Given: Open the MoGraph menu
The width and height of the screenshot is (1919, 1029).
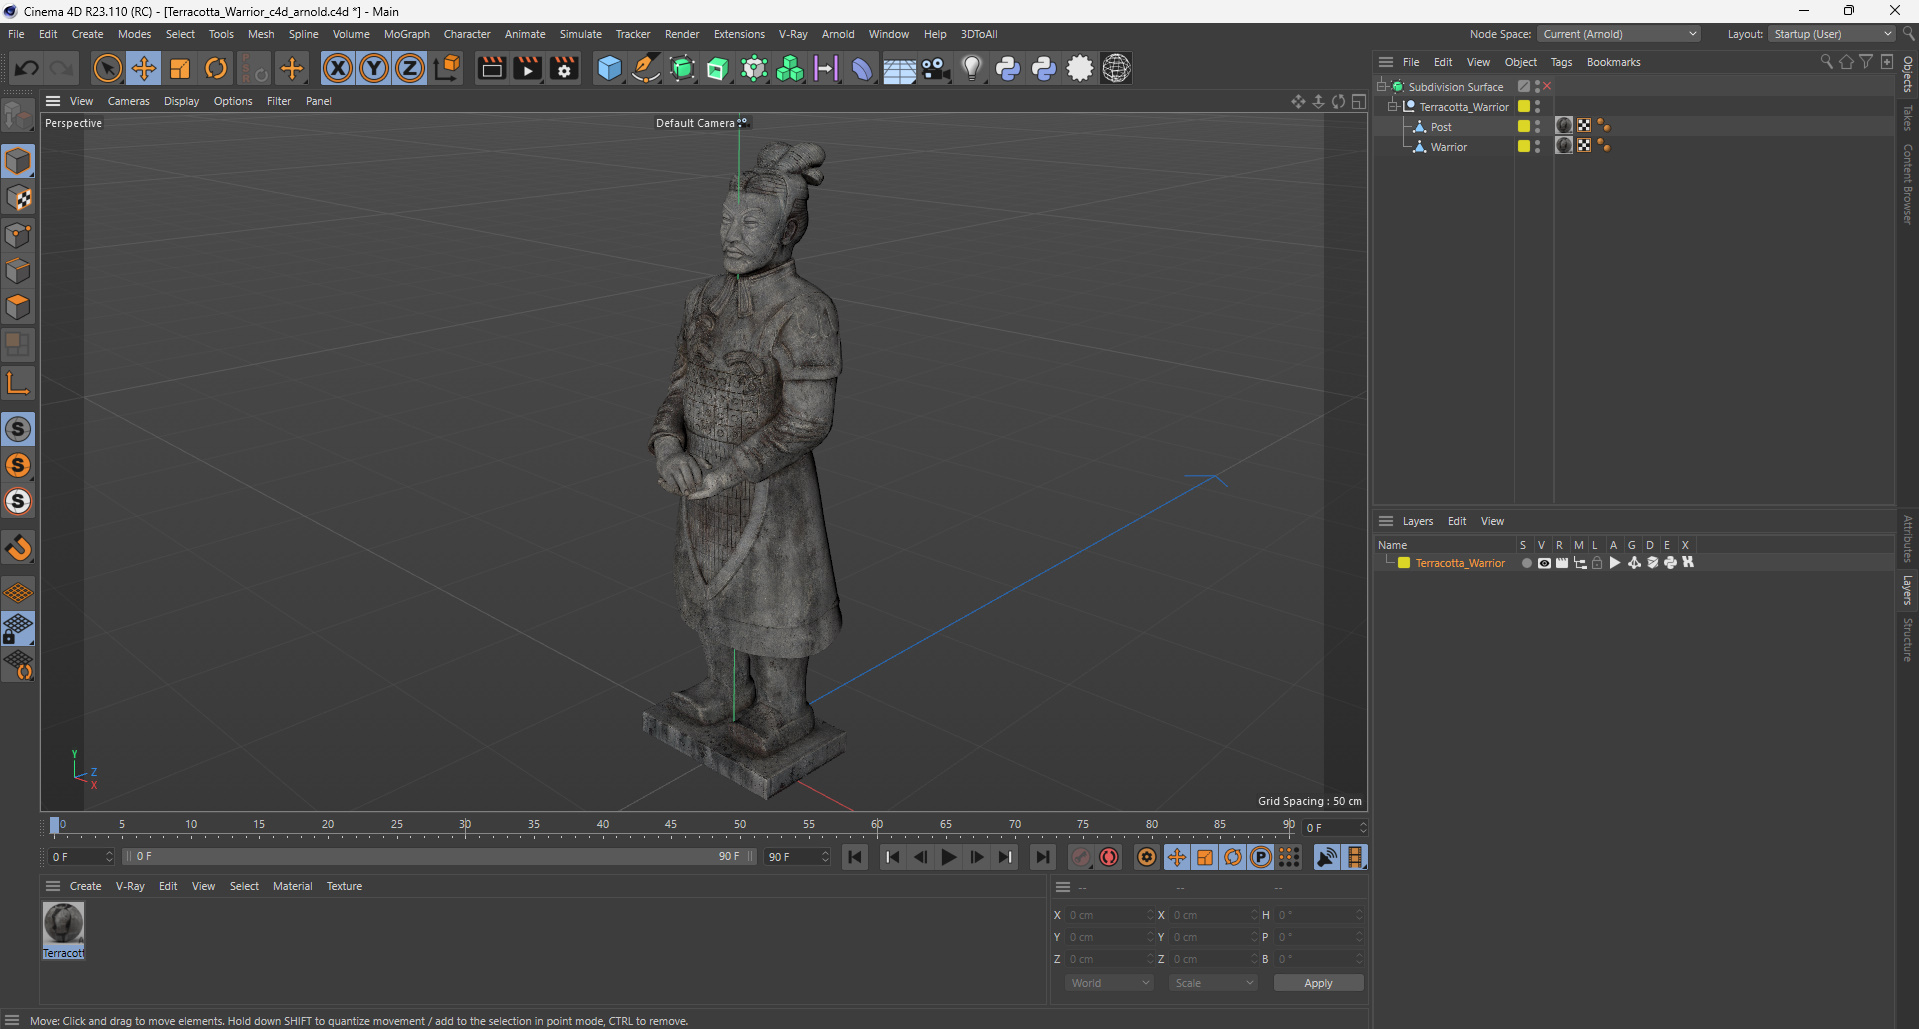Looking at the screenshot, I should click(406, 34).
